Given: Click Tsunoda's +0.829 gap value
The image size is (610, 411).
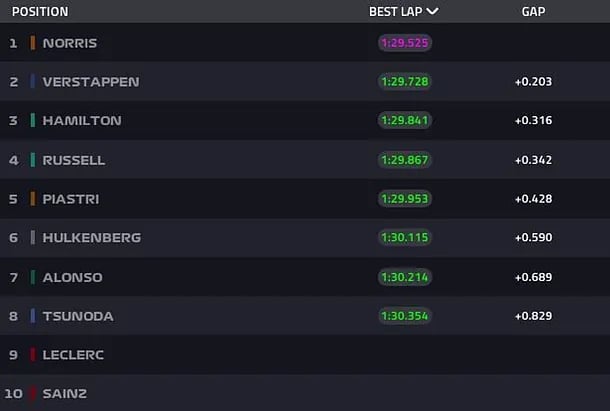Looking at the screenshot, I should pos(533,316).
